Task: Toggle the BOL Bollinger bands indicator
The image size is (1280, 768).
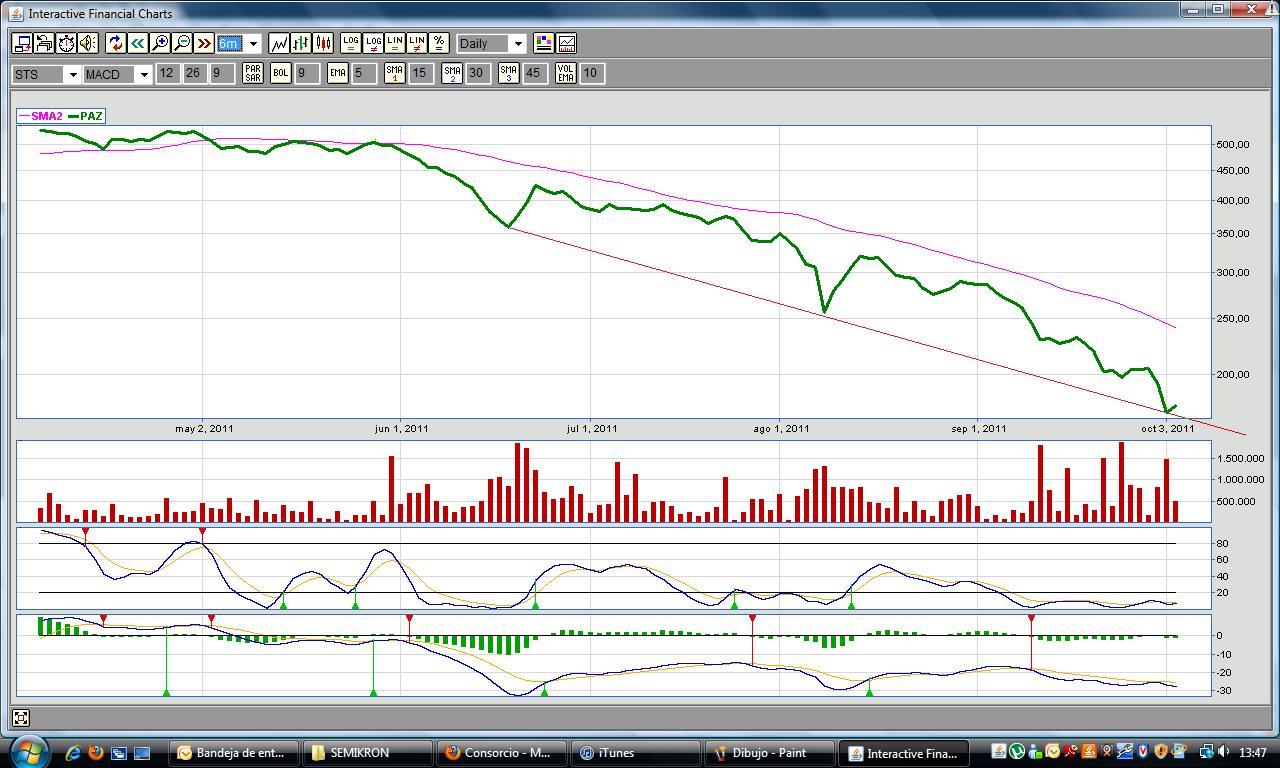Action: coord(281,73)
